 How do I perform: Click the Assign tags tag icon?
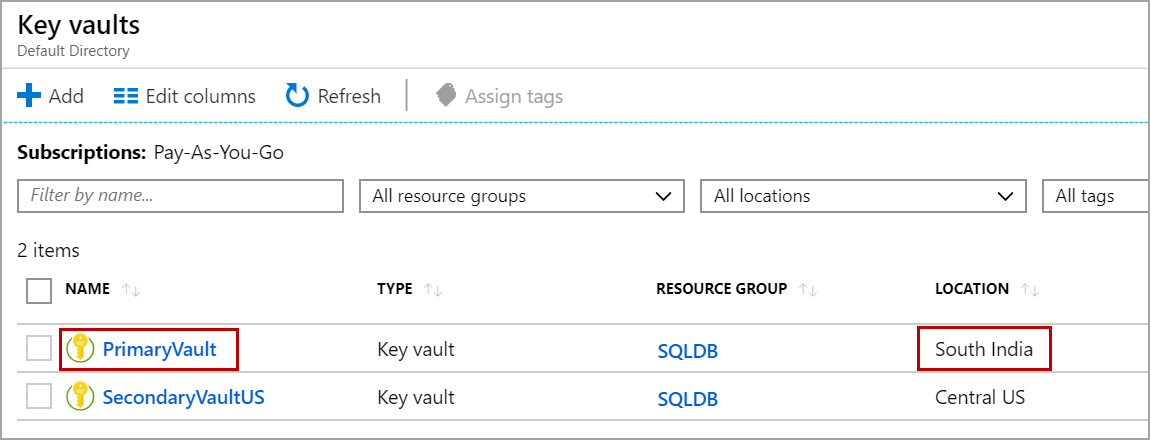(446, 96)
